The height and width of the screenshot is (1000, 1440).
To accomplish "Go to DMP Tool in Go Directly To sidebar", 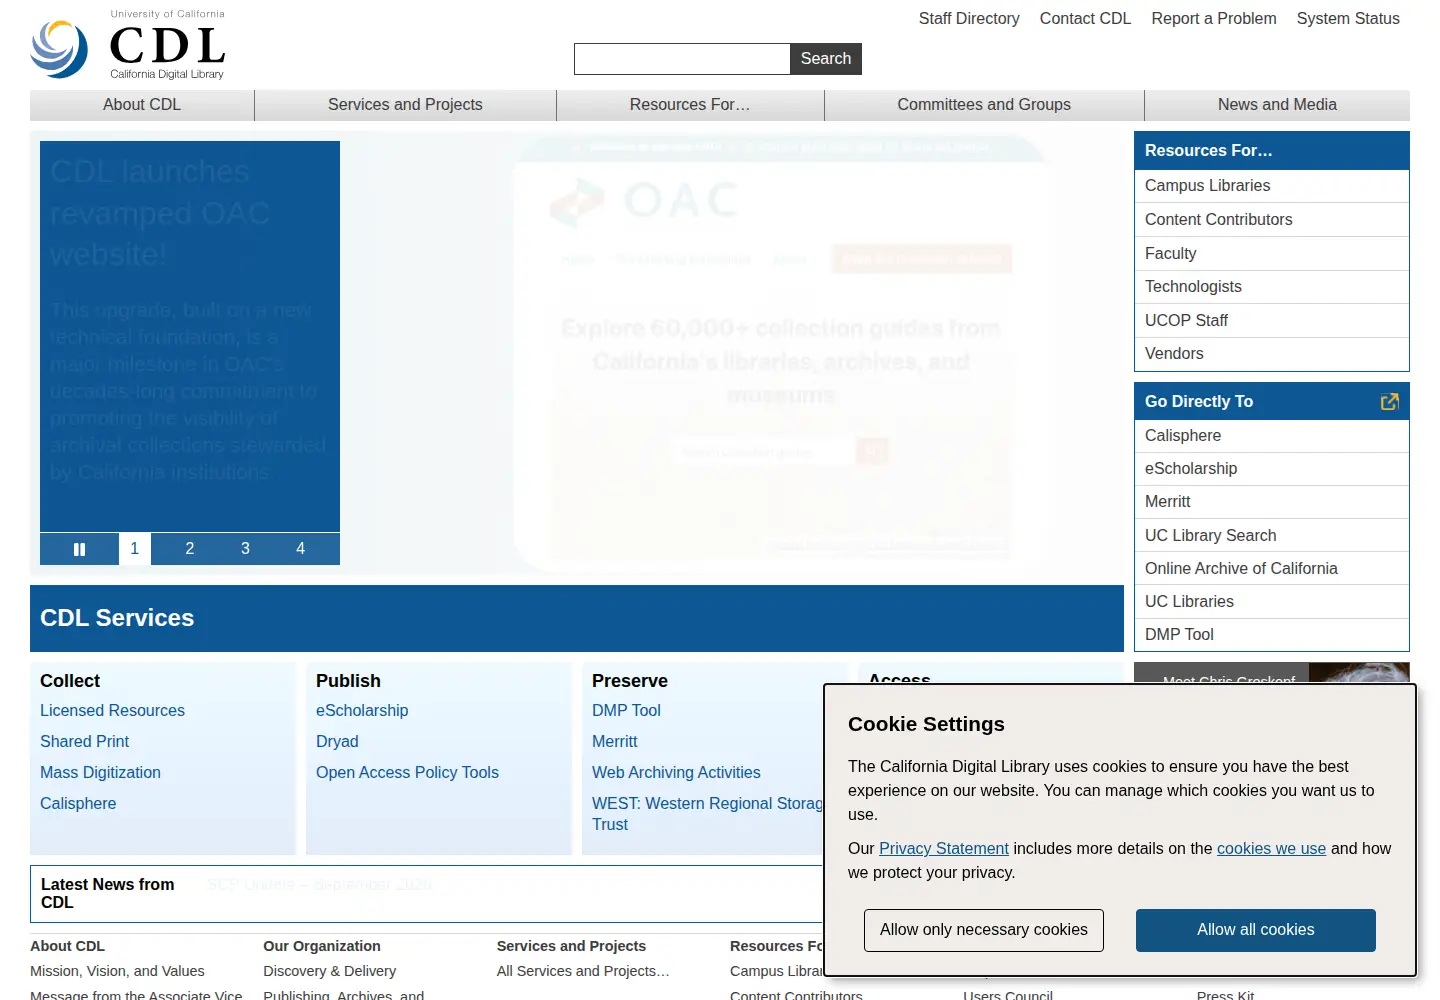I will point(1271,635).
